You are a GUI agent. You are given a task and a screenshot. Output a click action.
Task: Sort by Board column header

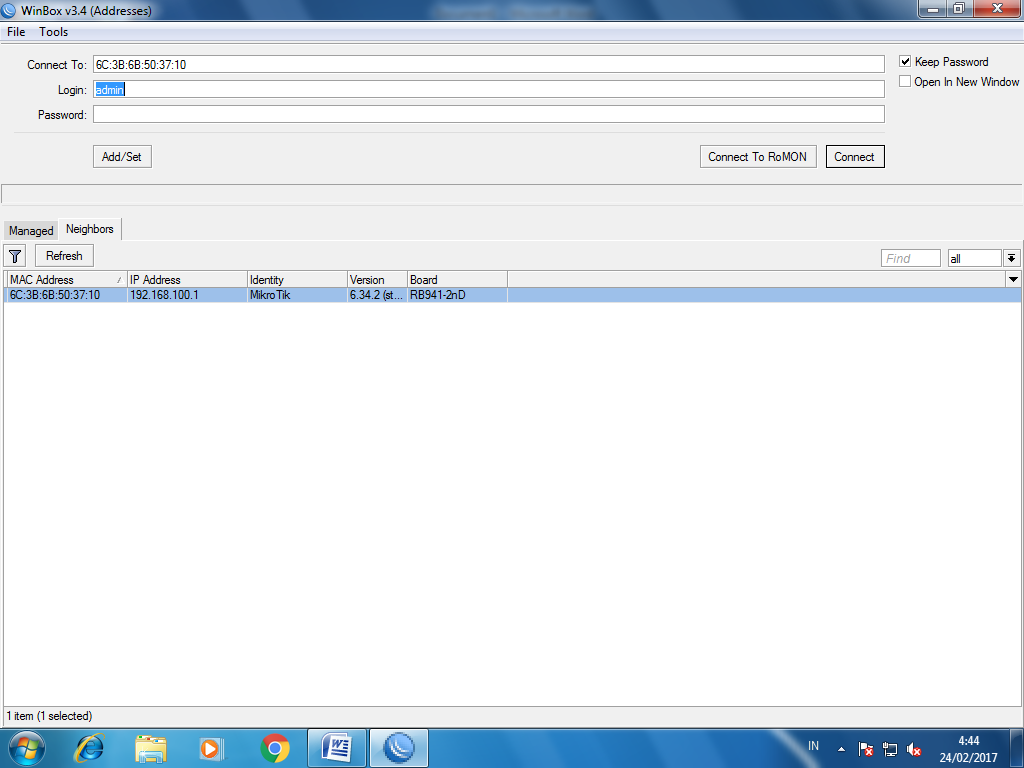pos(457,280)
